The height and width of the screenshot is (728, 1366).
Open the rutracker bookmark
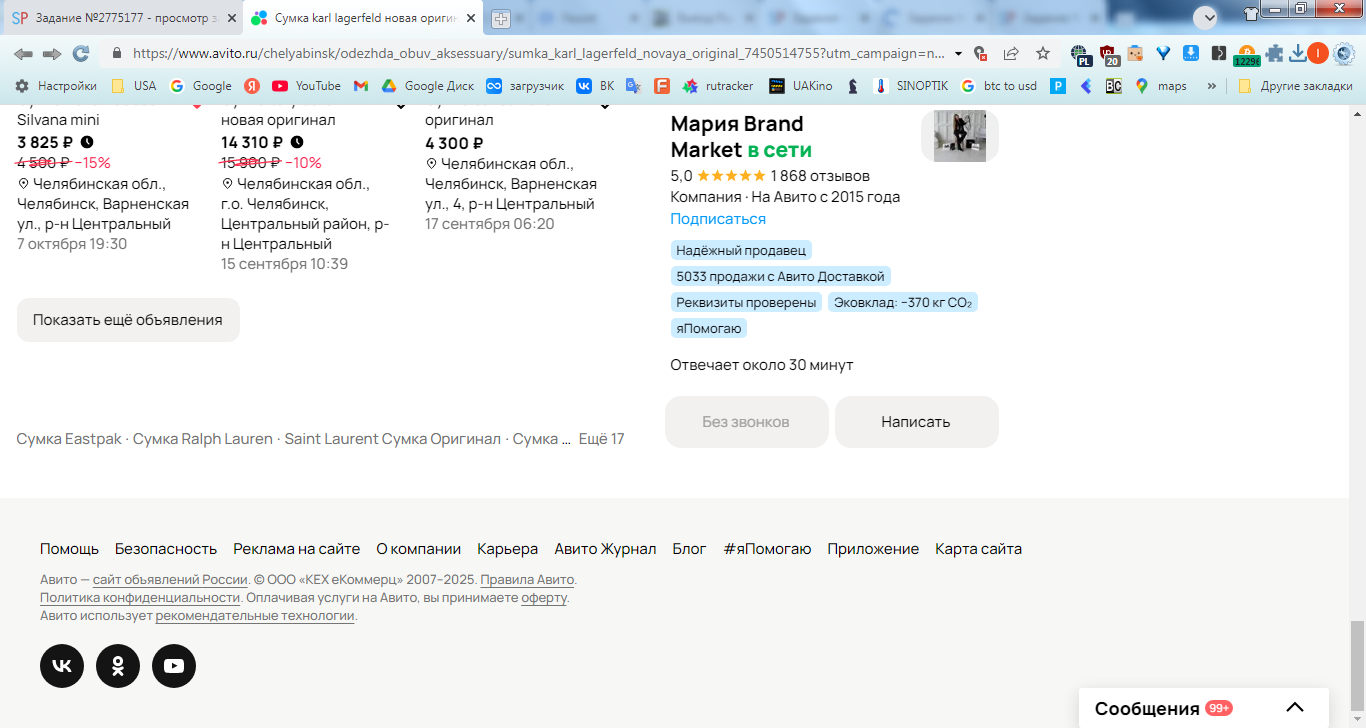(x=717, y=86)
